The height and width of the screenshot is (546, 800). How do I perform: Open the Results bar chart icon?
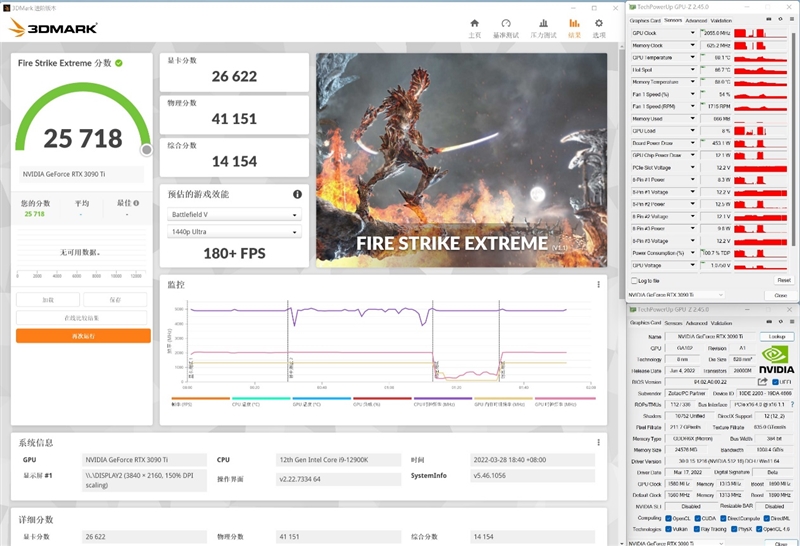pos(574,23)
